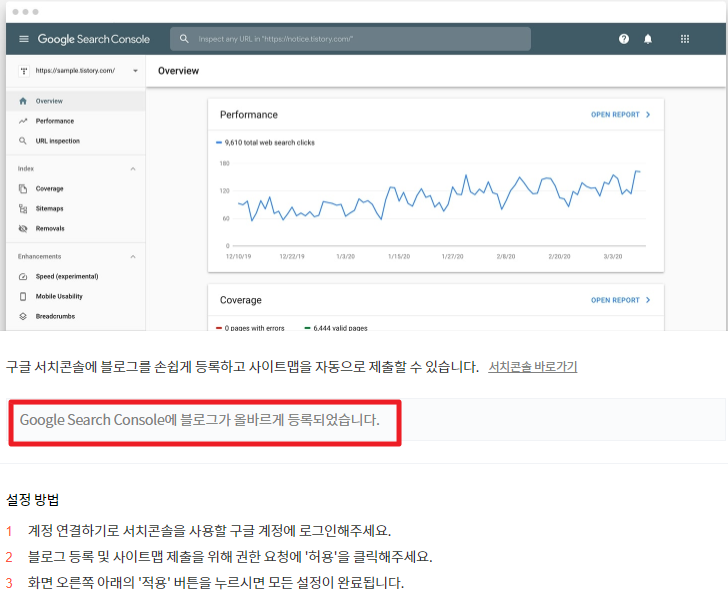Click the Breadcrumbs layers icon
Screen dimensions: 728x602
point(23,316)
